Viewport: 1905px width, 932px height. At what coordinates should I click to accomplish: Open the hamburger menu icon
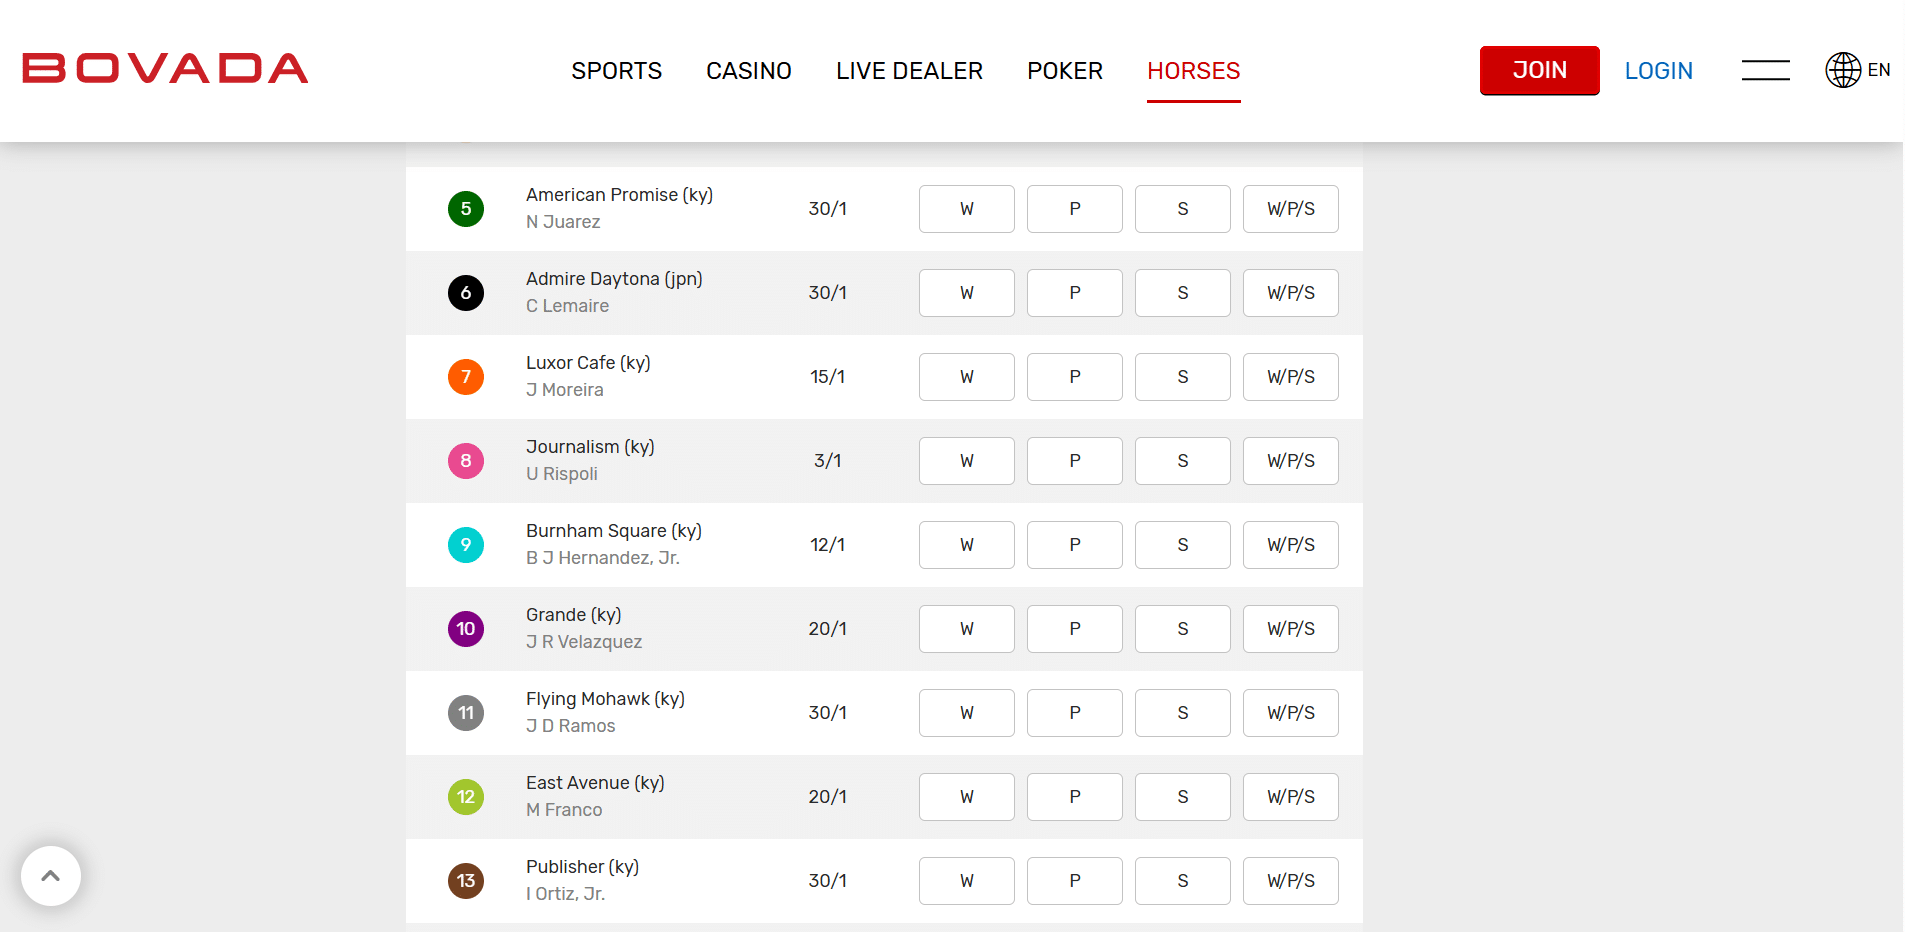click(x=1765, y=70)
